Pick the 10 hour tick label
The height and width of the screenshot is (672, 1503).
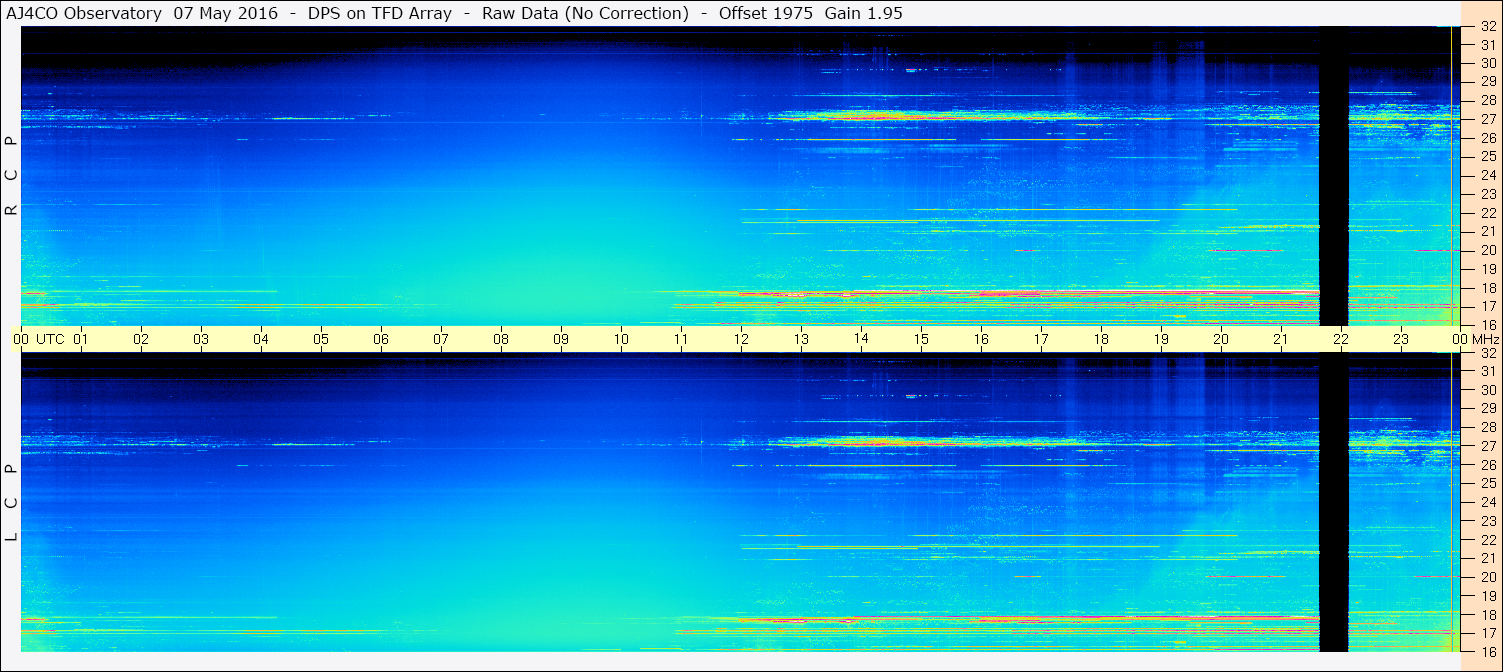coord(621,339)
